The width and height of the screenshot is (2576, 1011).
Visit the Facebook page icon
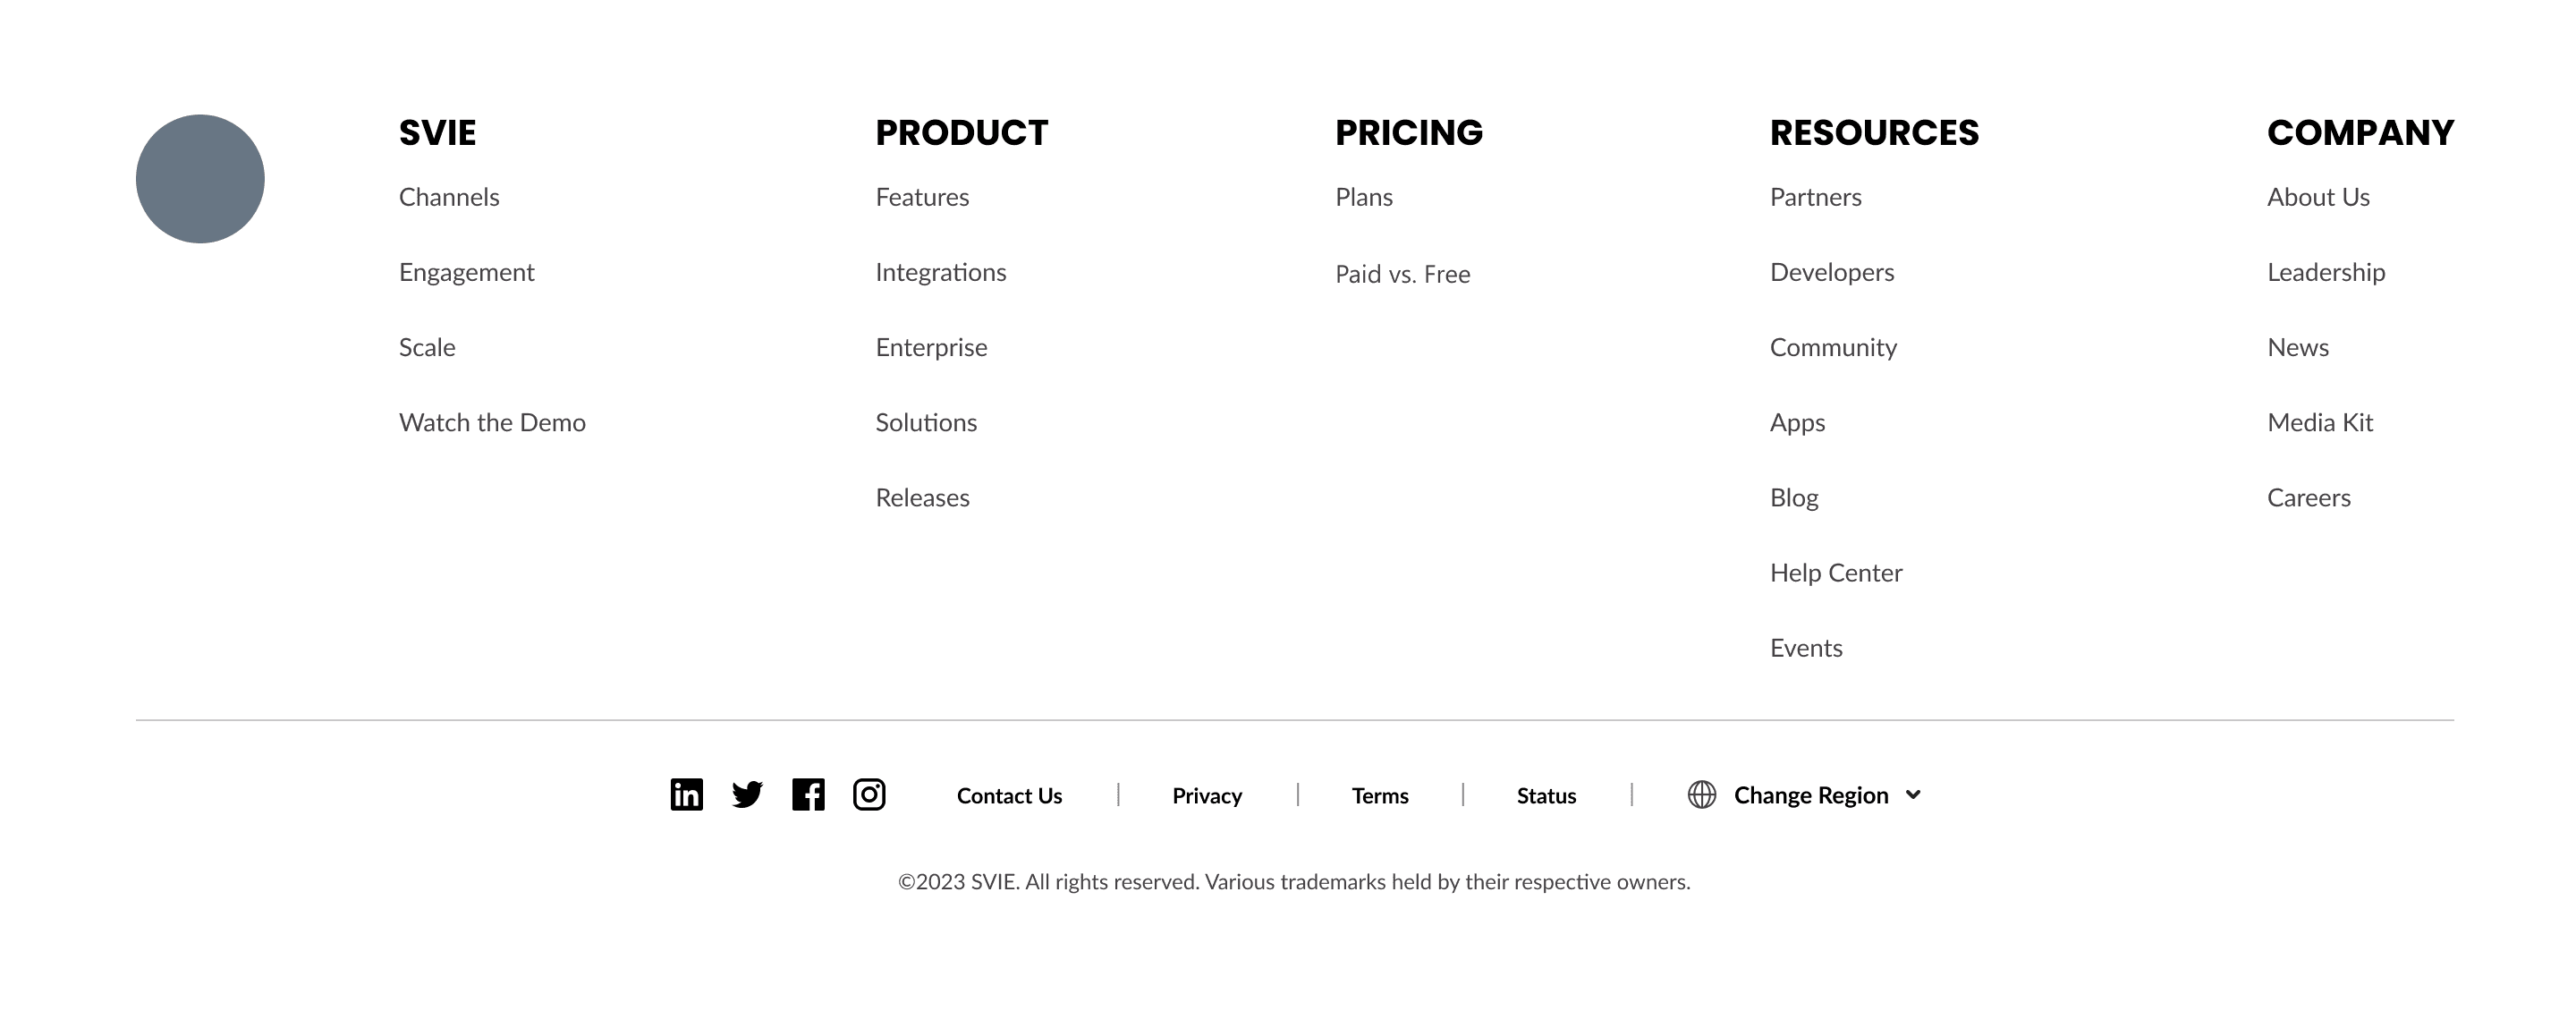coord(808,795)
